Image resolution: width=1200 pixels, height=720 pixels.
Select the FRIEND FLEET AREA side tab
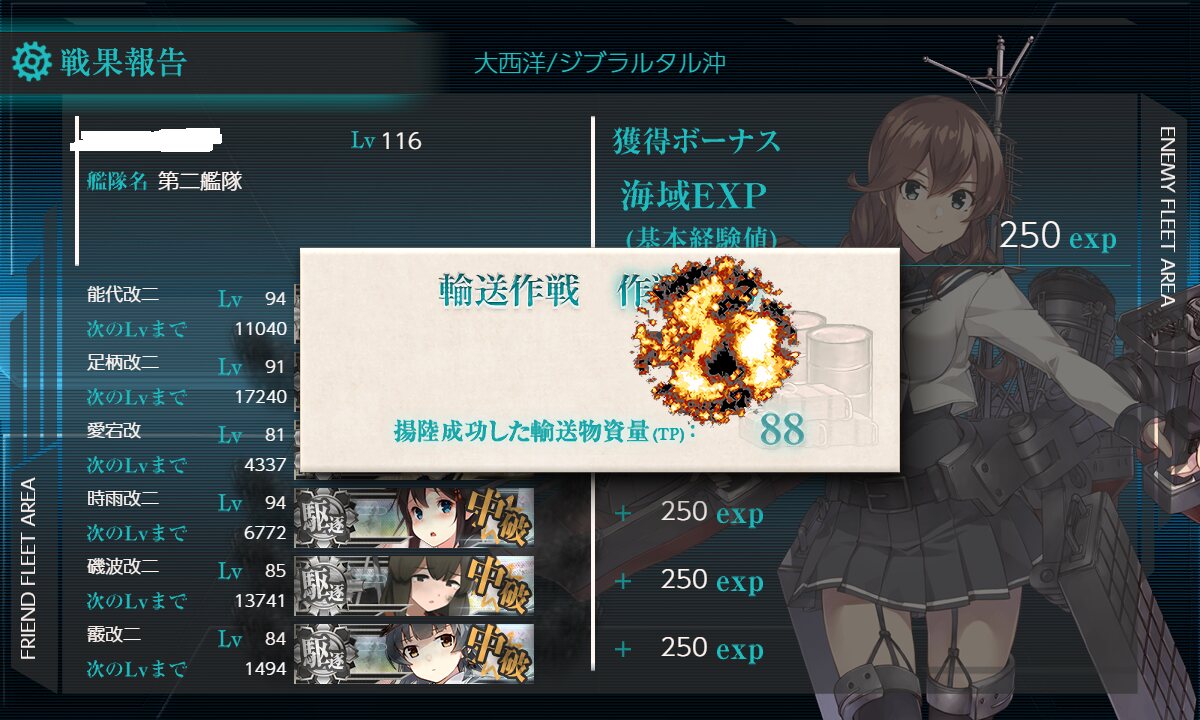28,568
